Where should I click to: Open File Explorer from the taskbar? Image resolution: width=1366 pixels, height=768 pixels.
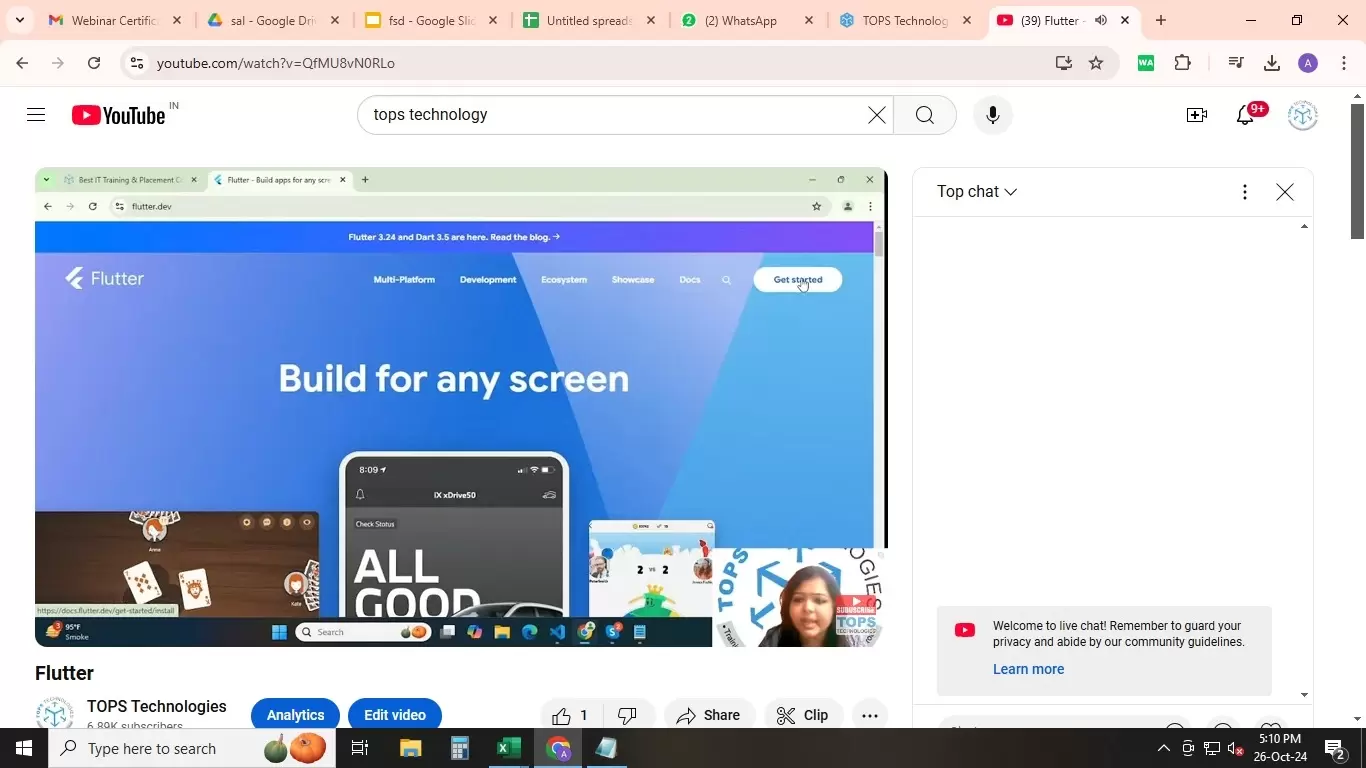411,748
